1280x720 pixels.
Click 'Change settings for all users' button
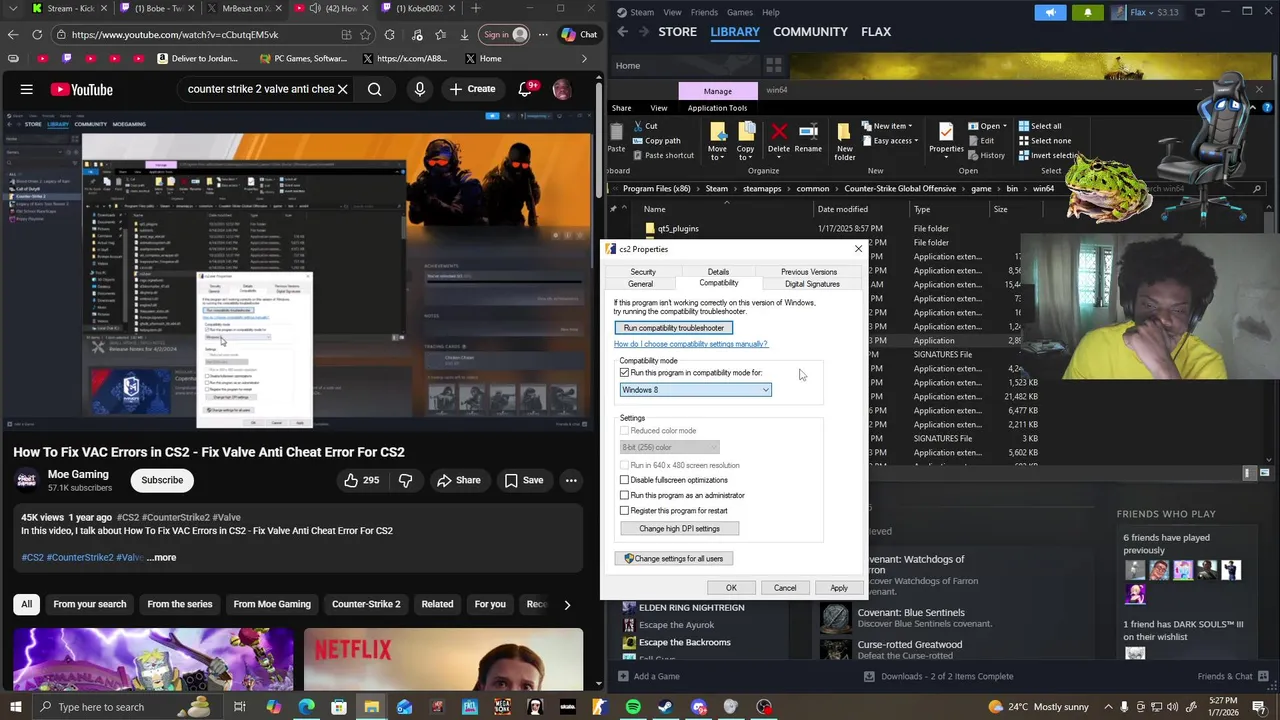click(674, 559)
